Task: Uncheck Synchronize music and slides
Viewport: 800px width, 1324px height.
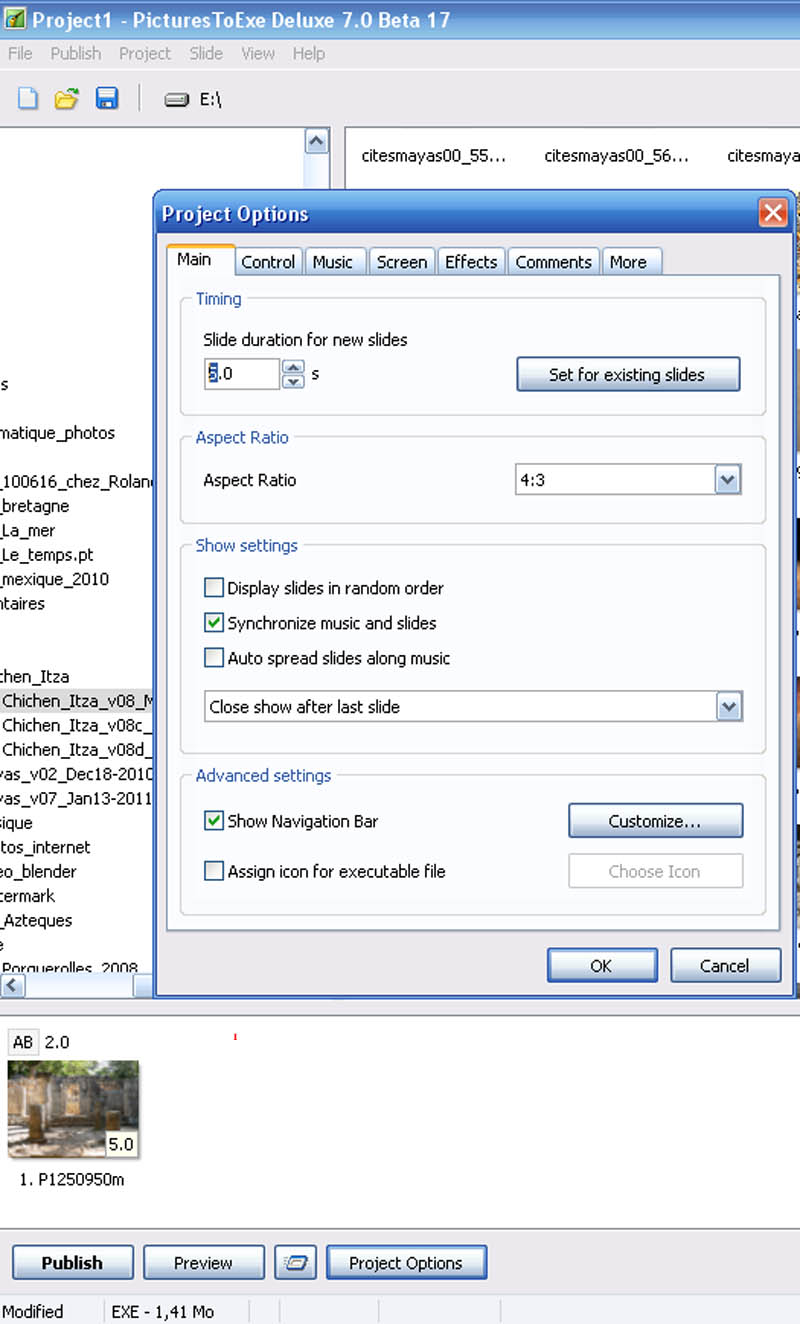Action: (214, 623)
